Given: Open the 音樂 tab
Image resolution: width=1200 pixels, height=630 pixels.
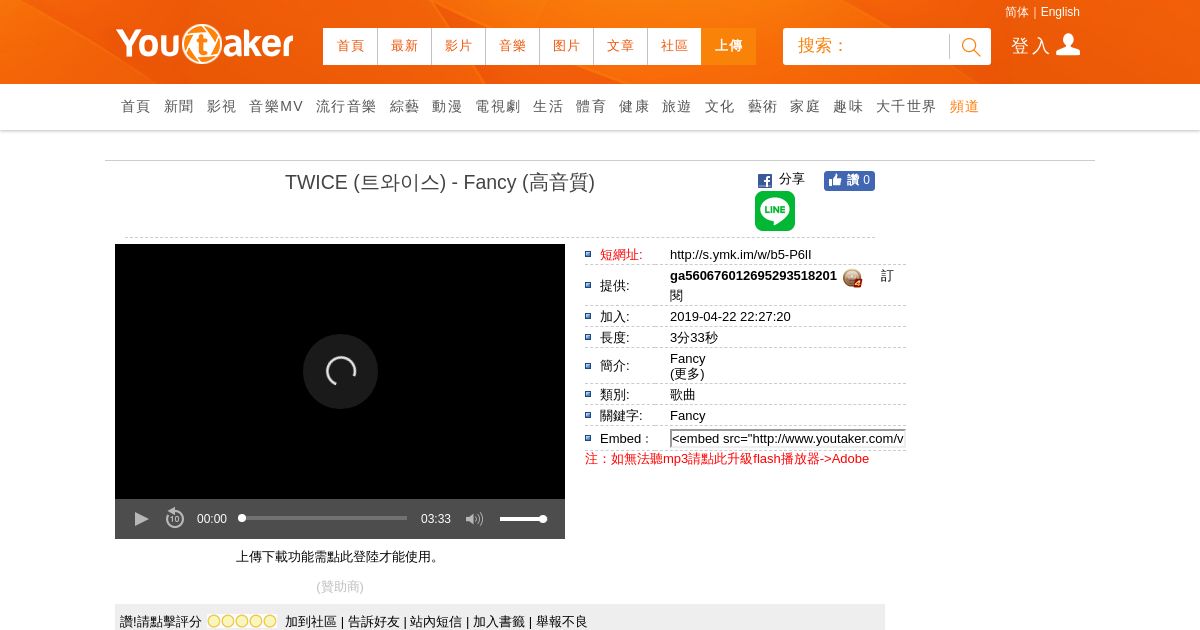Looking at the screenshot, I should coord(512,46).
